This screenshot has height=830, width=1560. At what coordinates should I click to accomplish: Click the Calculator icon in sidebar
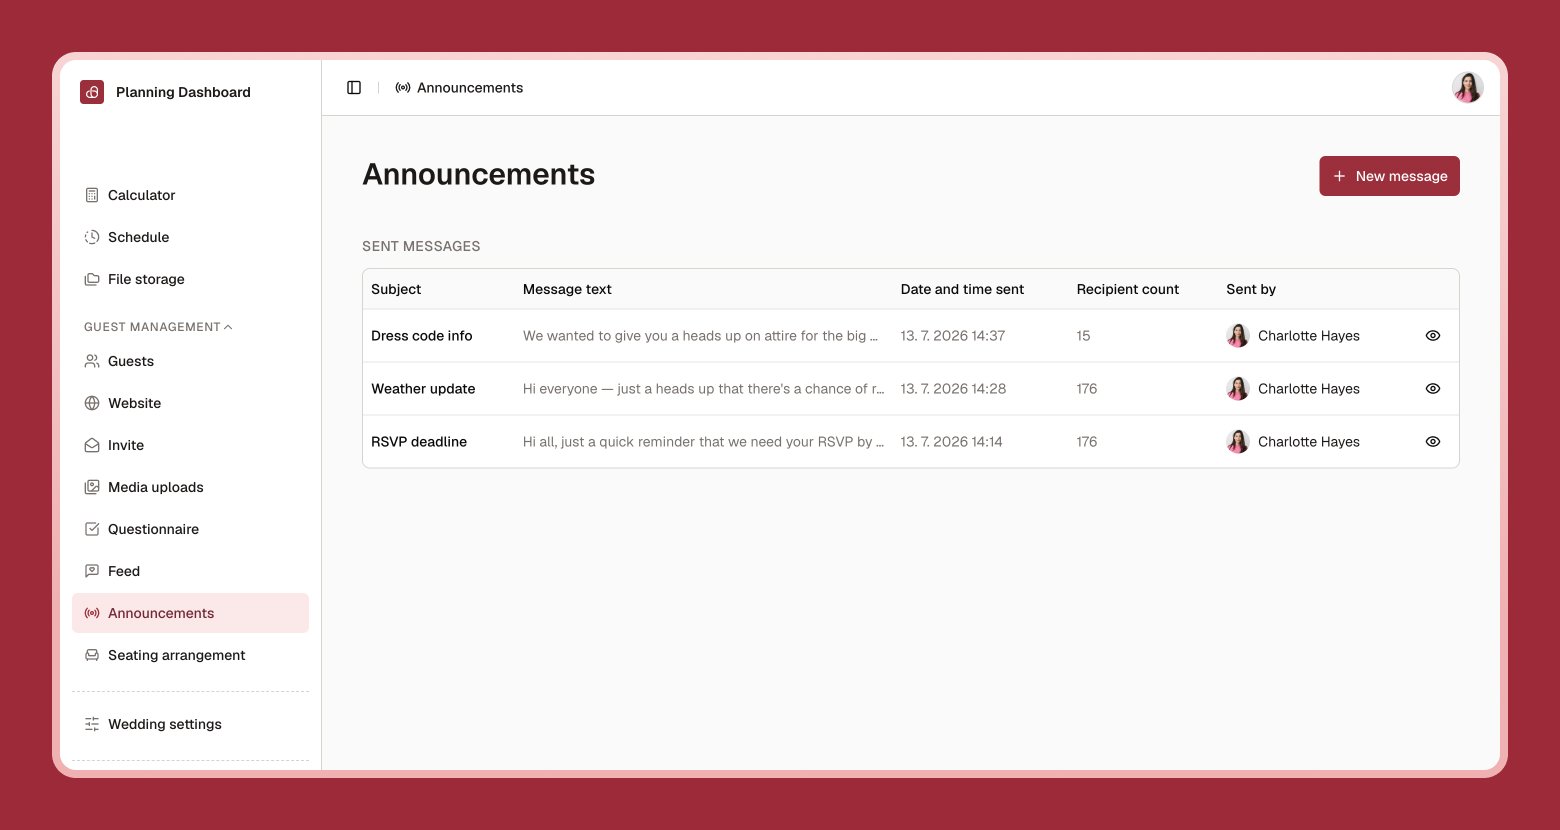click(92, 195)
